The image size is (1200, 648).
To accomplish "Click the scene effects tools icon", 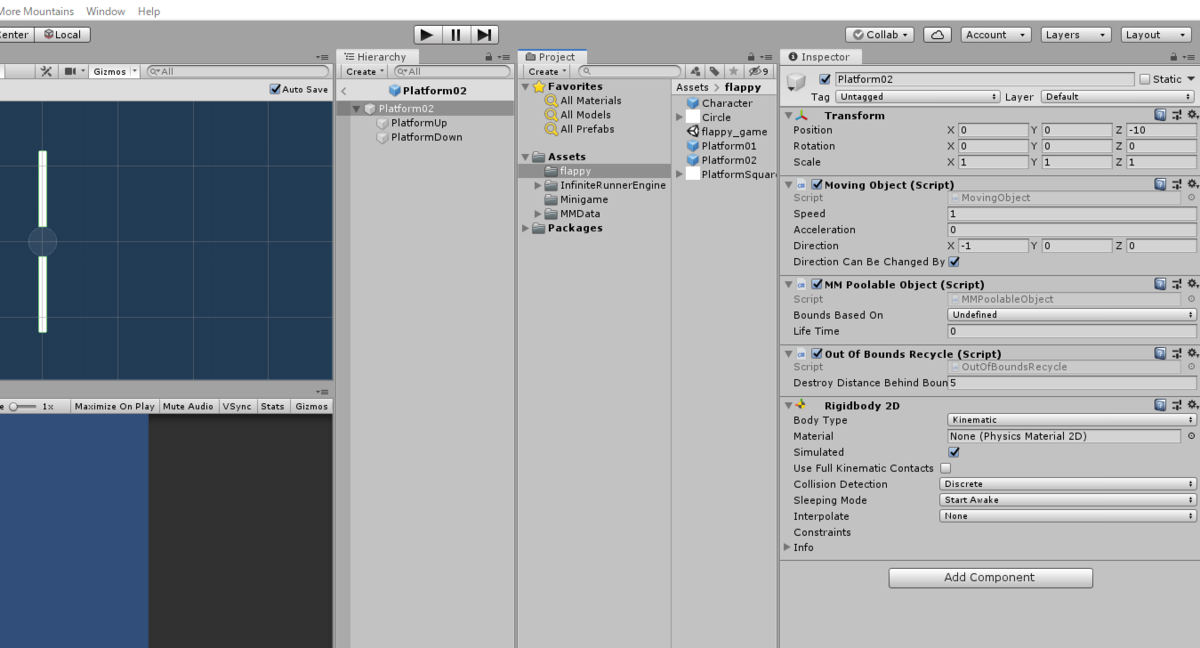I will [x=45, y=71].
